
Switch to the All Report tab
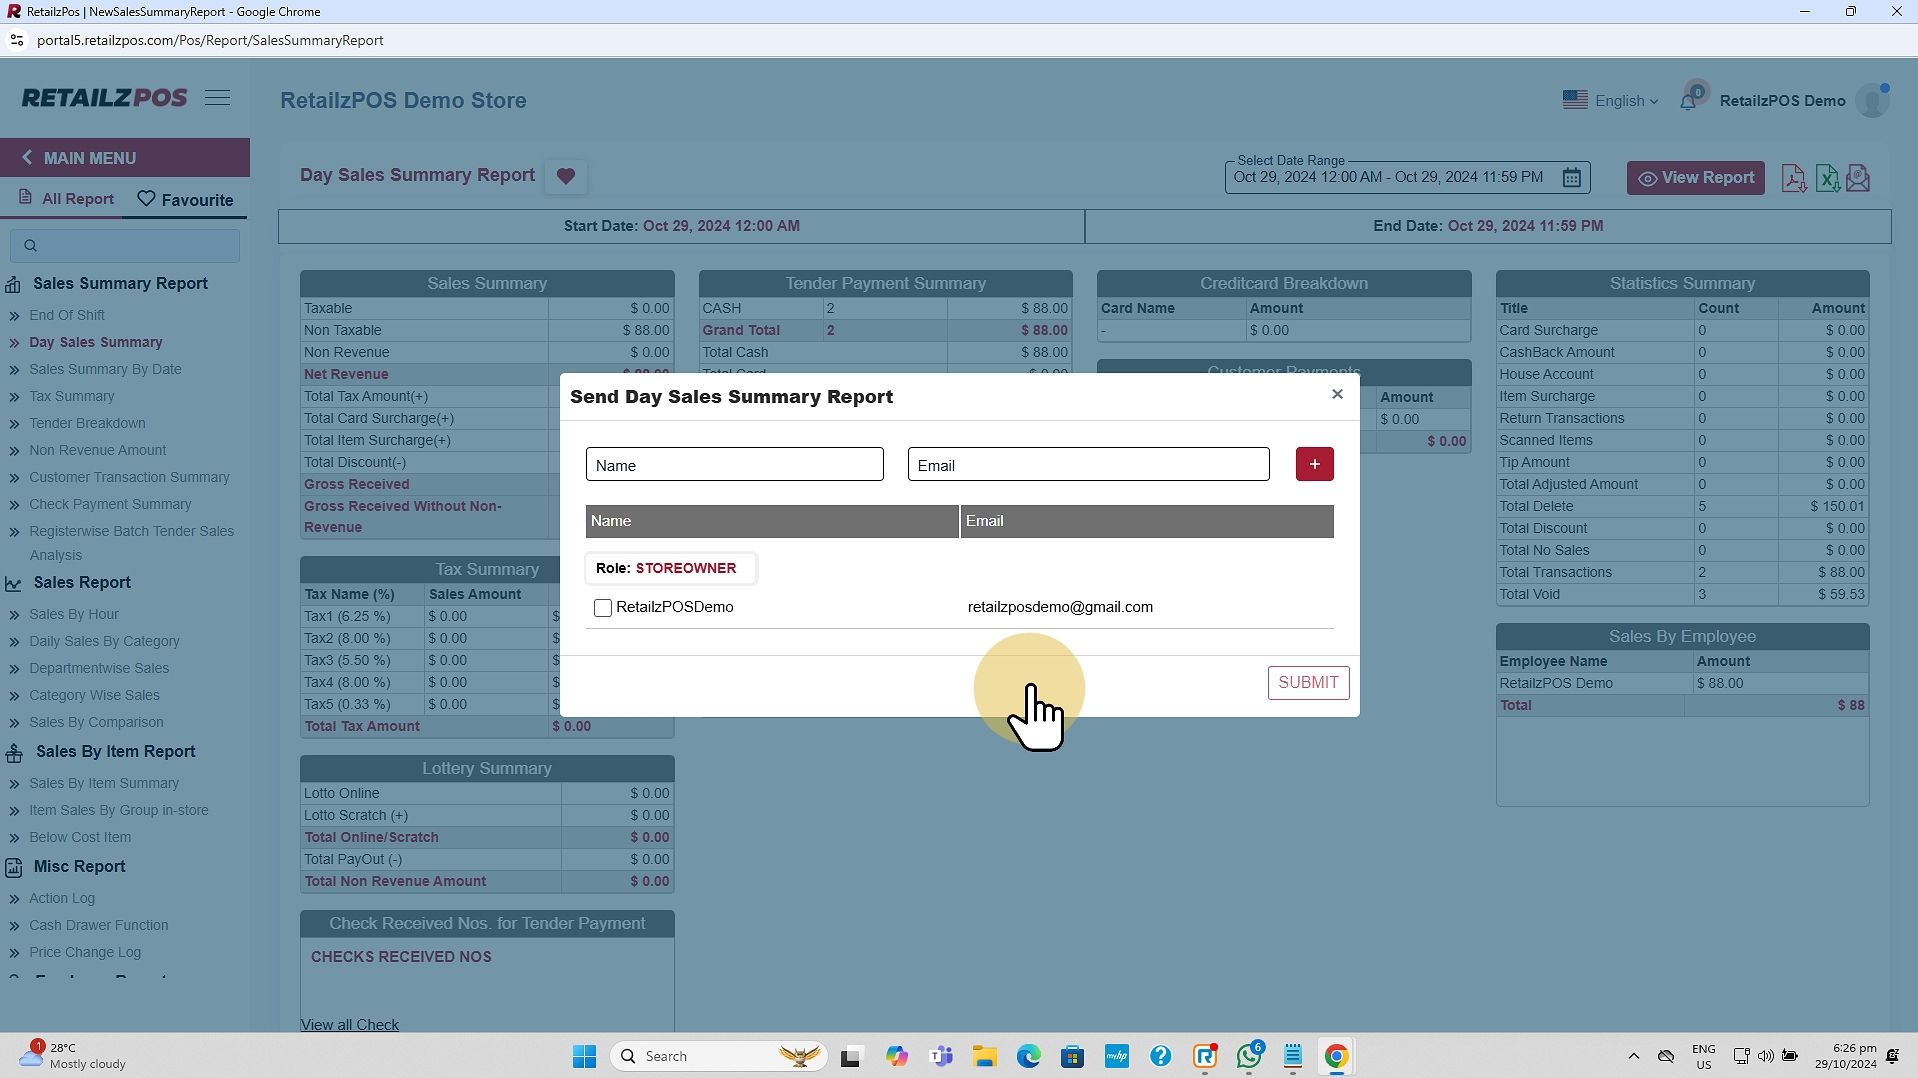(66, 199)
